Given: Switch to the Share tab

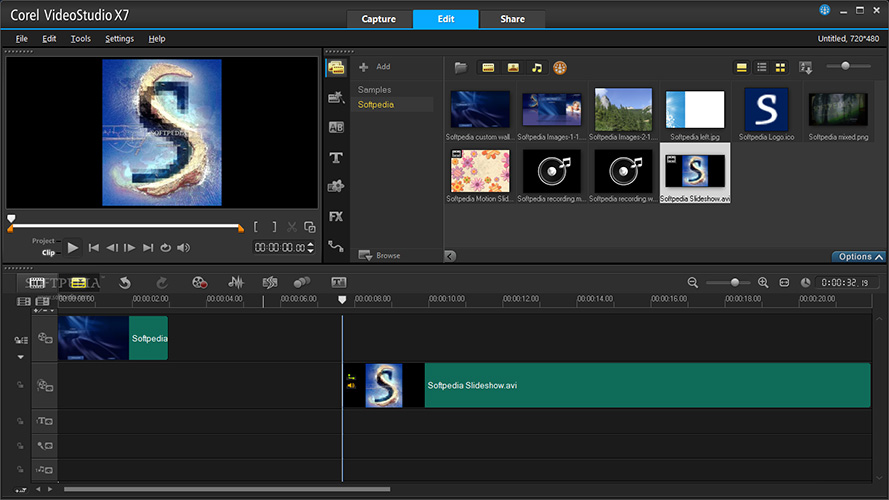Looking at the screenshot, I should pyautogui.click(x=512, y=19).
